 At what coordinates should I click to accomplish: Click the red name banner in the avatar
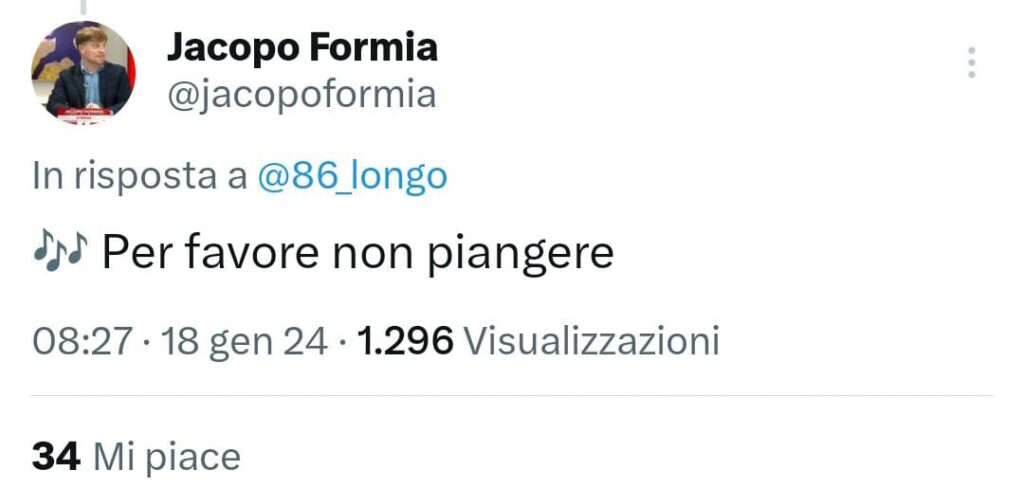point(84,113)
